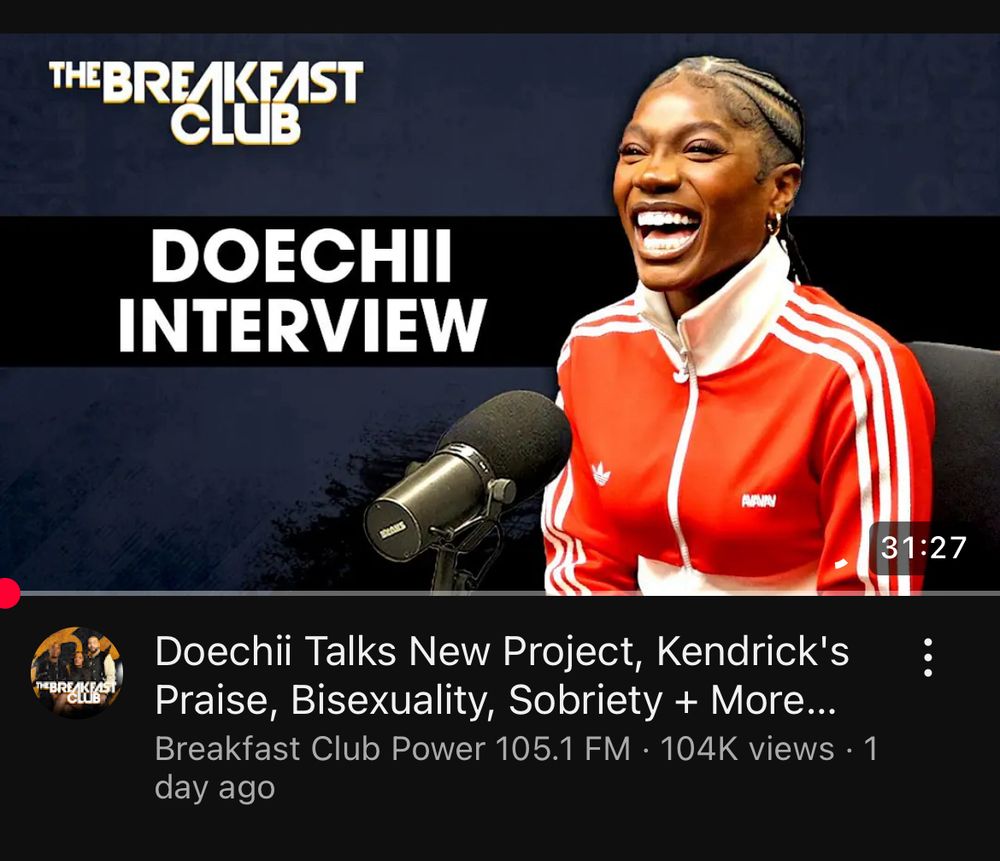Click the 31:27 duration badge
Screen dimensions: 1000x861
[923, 548]
